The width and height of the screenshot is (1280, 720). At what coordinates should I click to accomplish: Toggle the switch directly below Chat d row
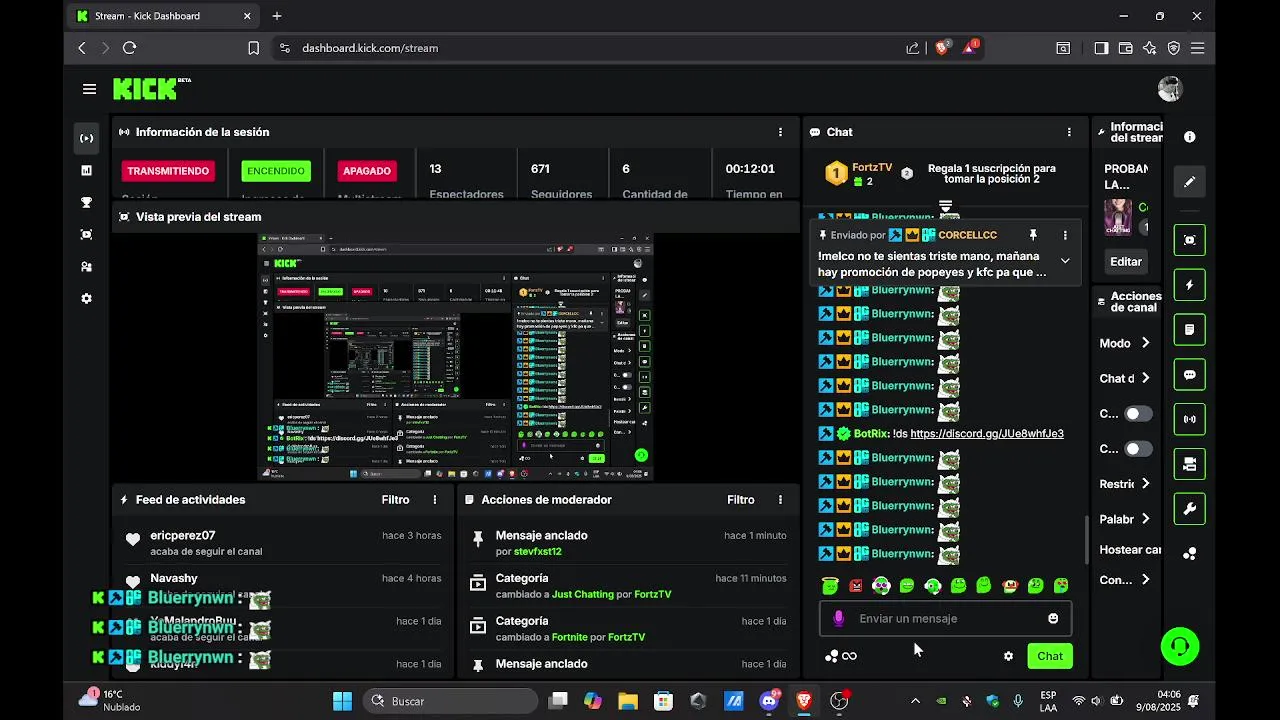click(1138, 414)
